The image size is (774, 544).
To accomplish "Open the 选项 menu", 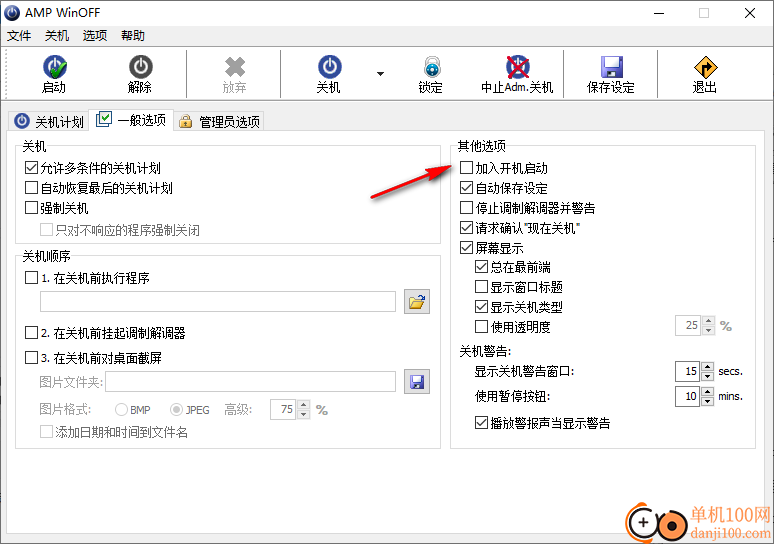I will point(95,36).
